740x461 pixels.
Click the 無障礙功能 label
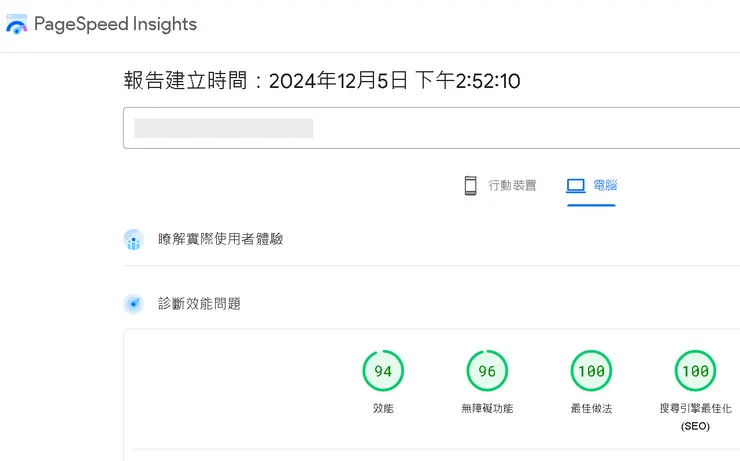click(x=487, y=409)
